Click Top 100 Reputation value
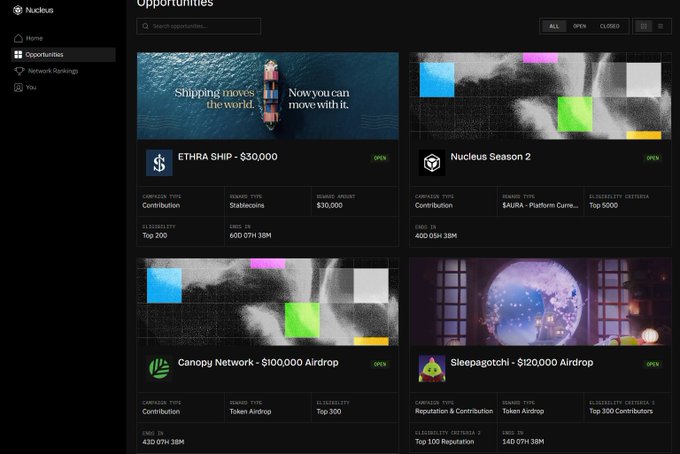This screenshot has height=454, width=680. [445, 441]
